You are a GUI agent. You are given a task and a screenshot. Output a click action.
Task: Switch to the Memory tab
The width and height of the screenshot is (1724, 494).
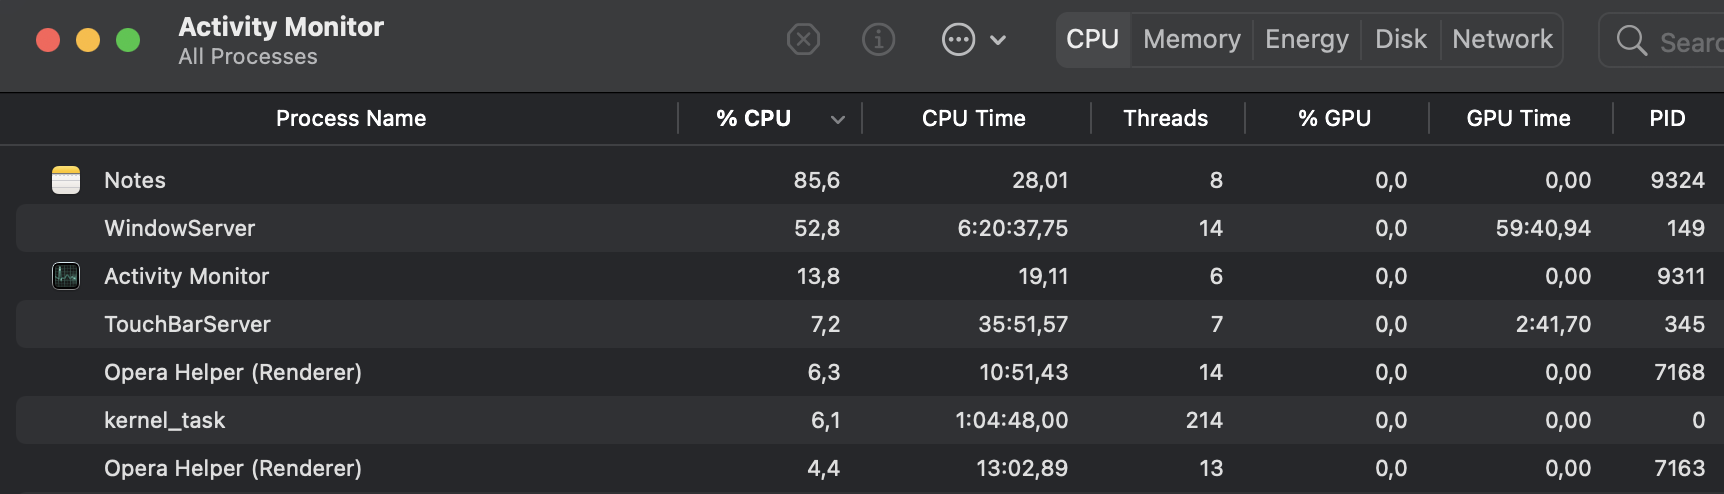click(1191, 40)
